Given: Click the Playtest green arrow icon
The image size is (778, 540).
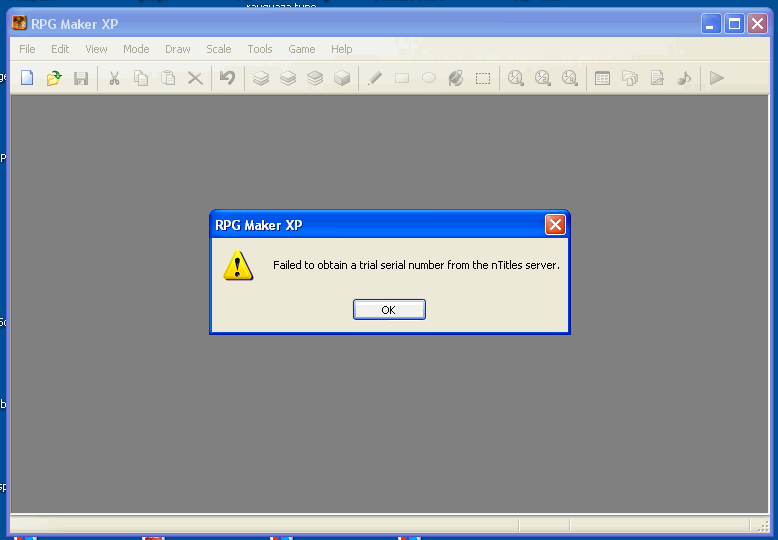Looking at the screenshot, I should pos(716,78).
